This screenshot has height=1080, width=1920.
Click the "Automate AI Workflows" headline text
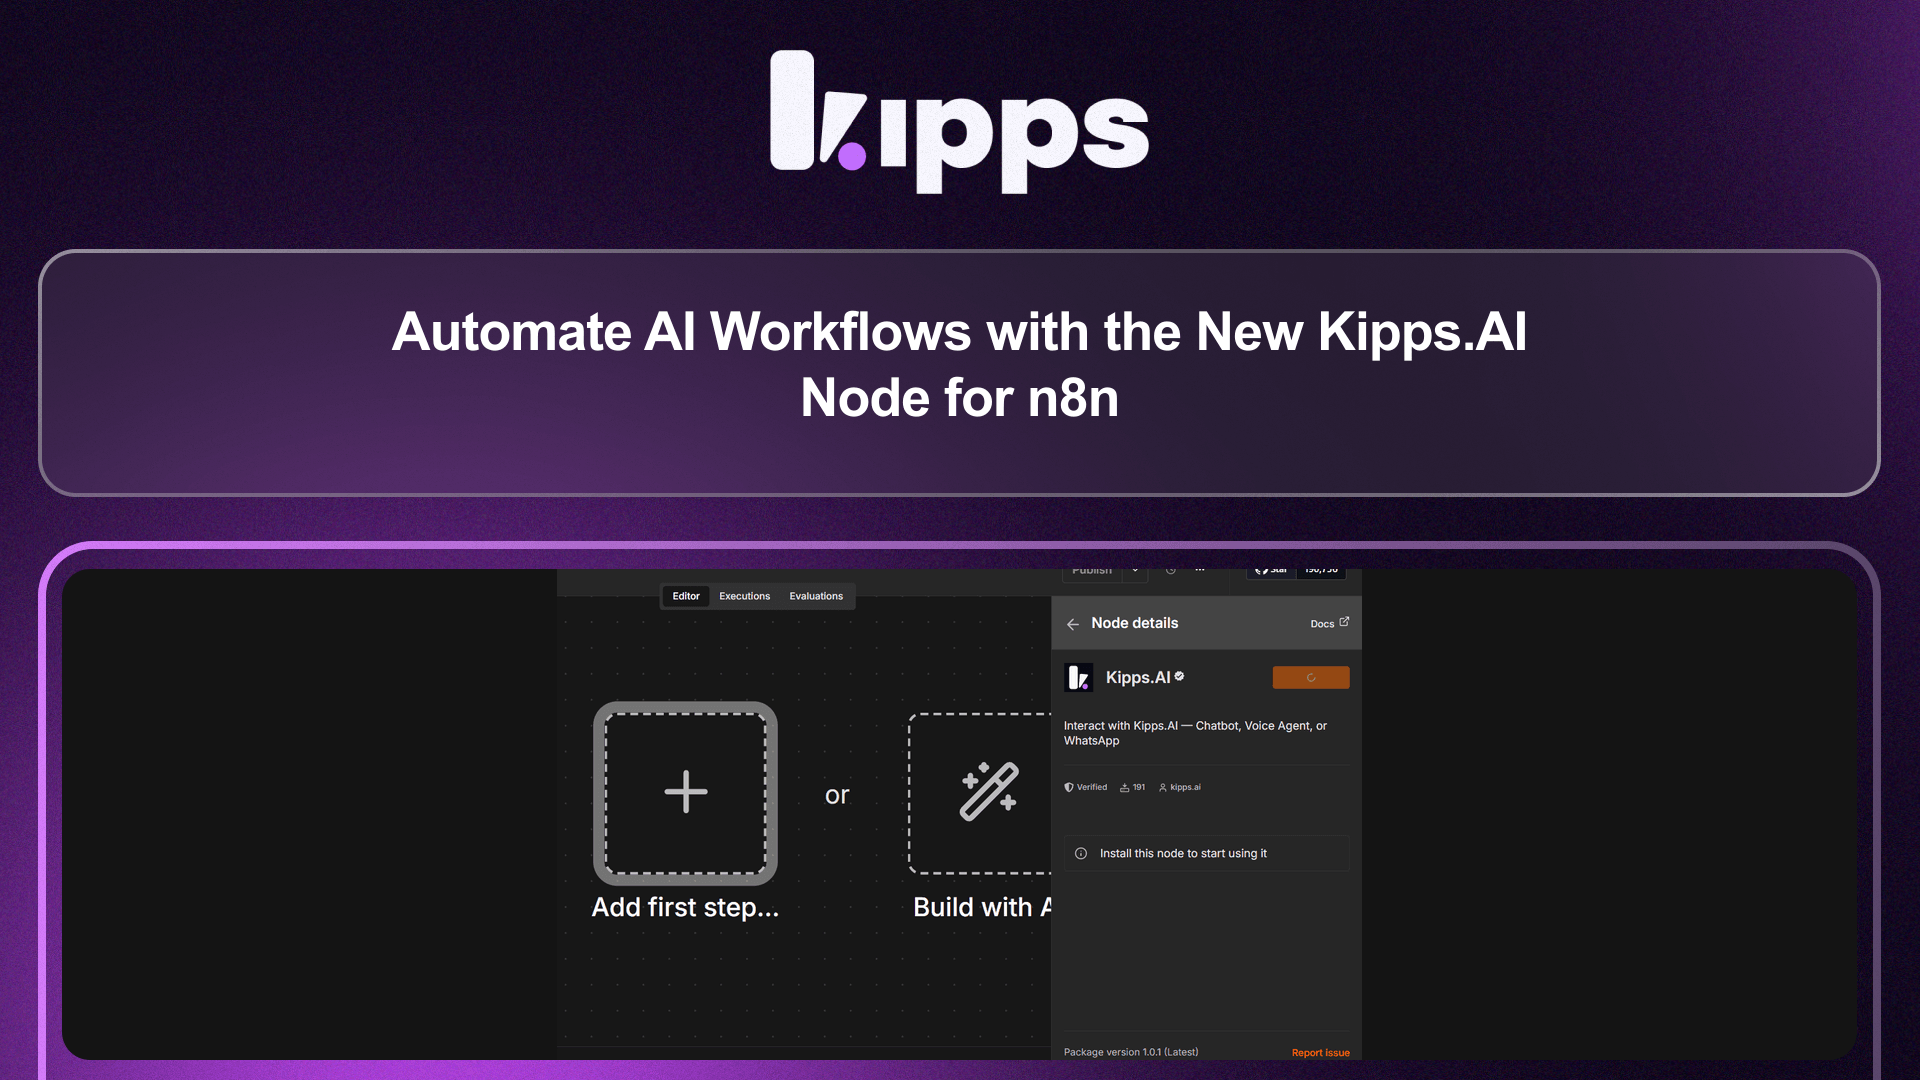click(x=959, y=365)
